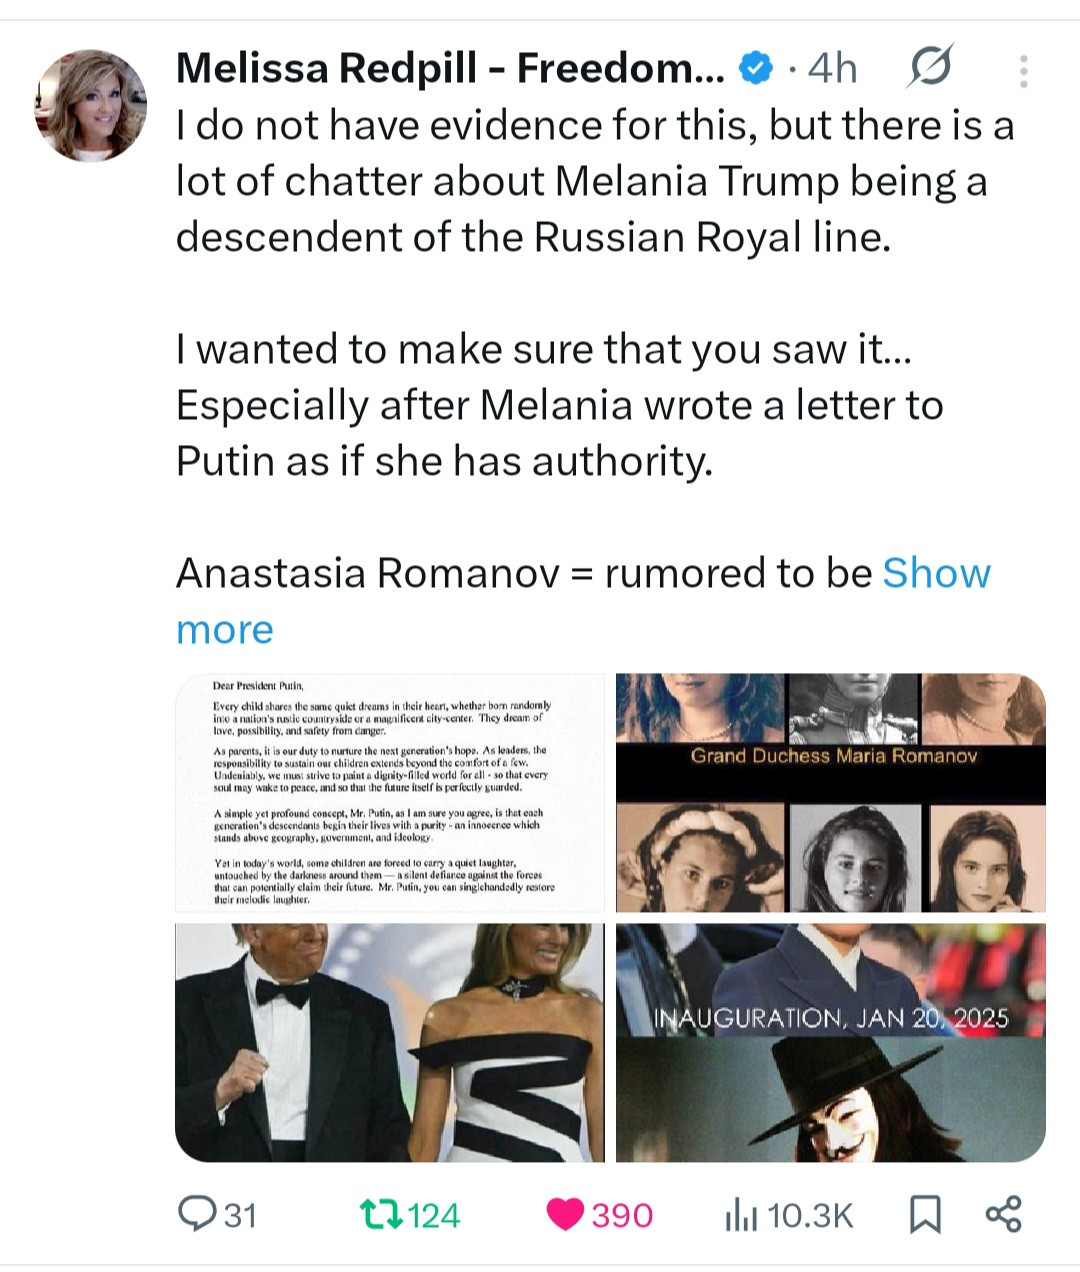Open the Grand Duchess Maria Romanov image
Image resolution: width=1080 pixels, height=1272 pixels.
(830, 792)
